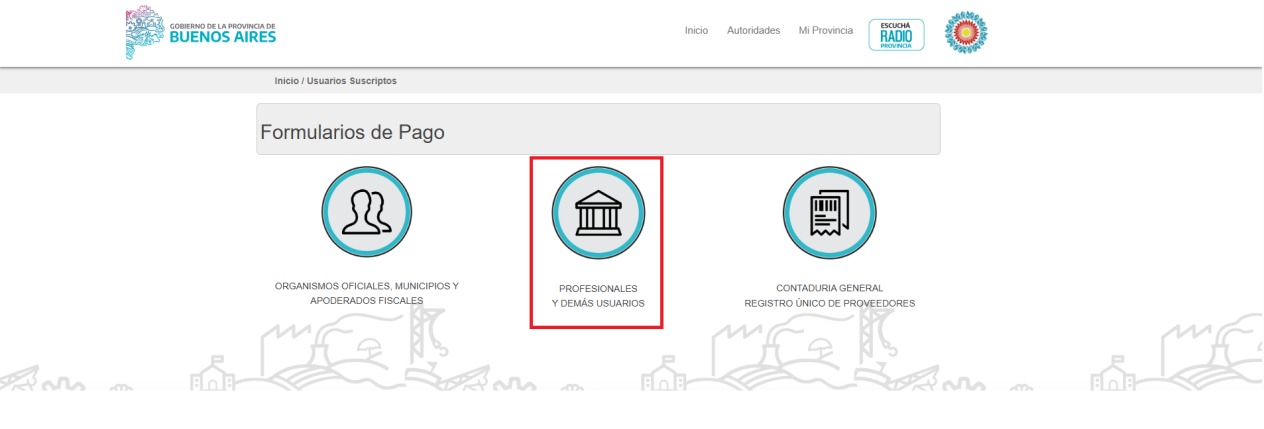Click the 'APODERADOS FISCALES' text line
The width and height of the screenshot is (1264, 429).
pyautogui.click(x=366, y=301)
